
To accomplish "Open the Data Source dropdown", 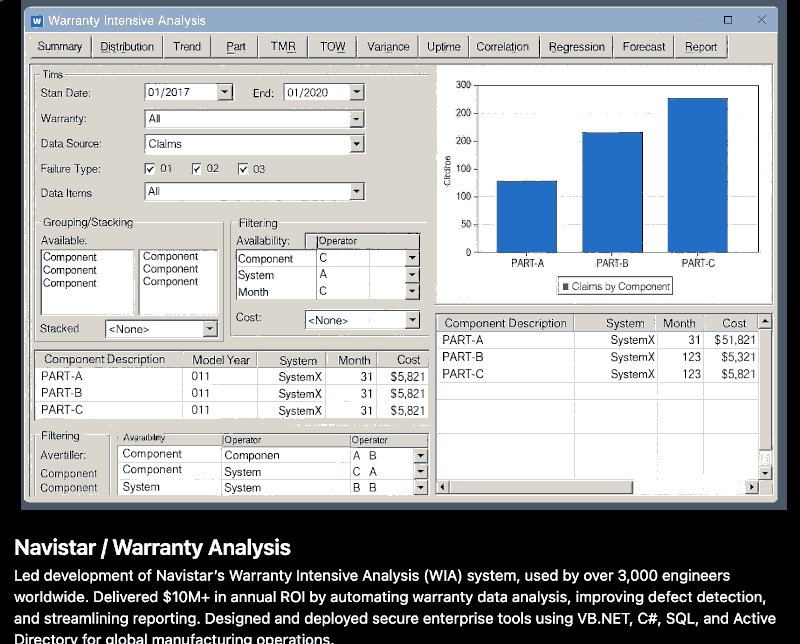I will tap(357, 143).
